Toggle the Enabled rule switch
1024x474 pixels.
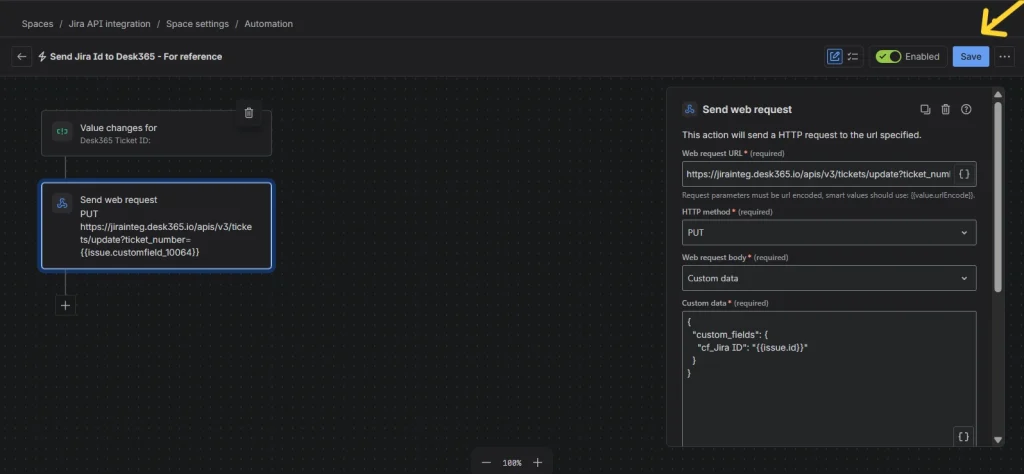pos(888,57)
